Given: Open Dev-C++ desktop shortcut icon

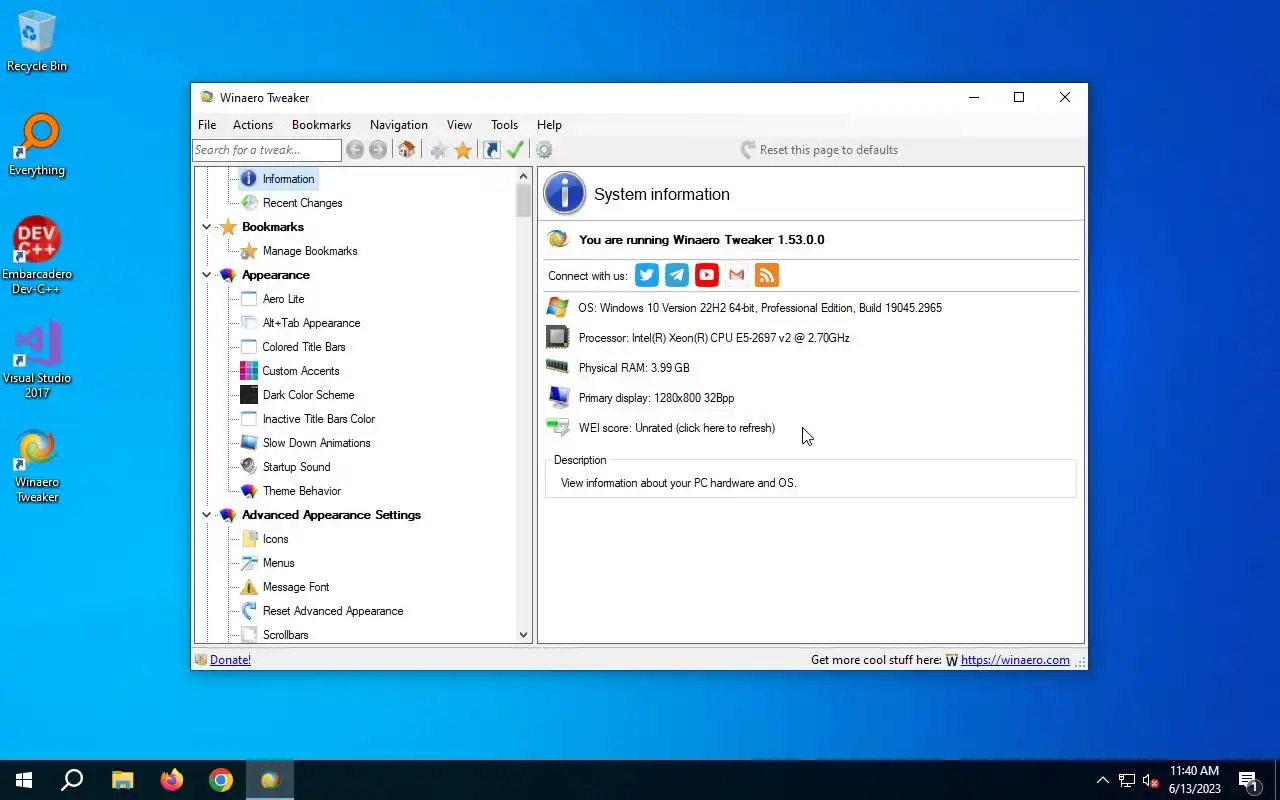Looking at the screenshot, I should pyautogui.click(x=37, y=256).
